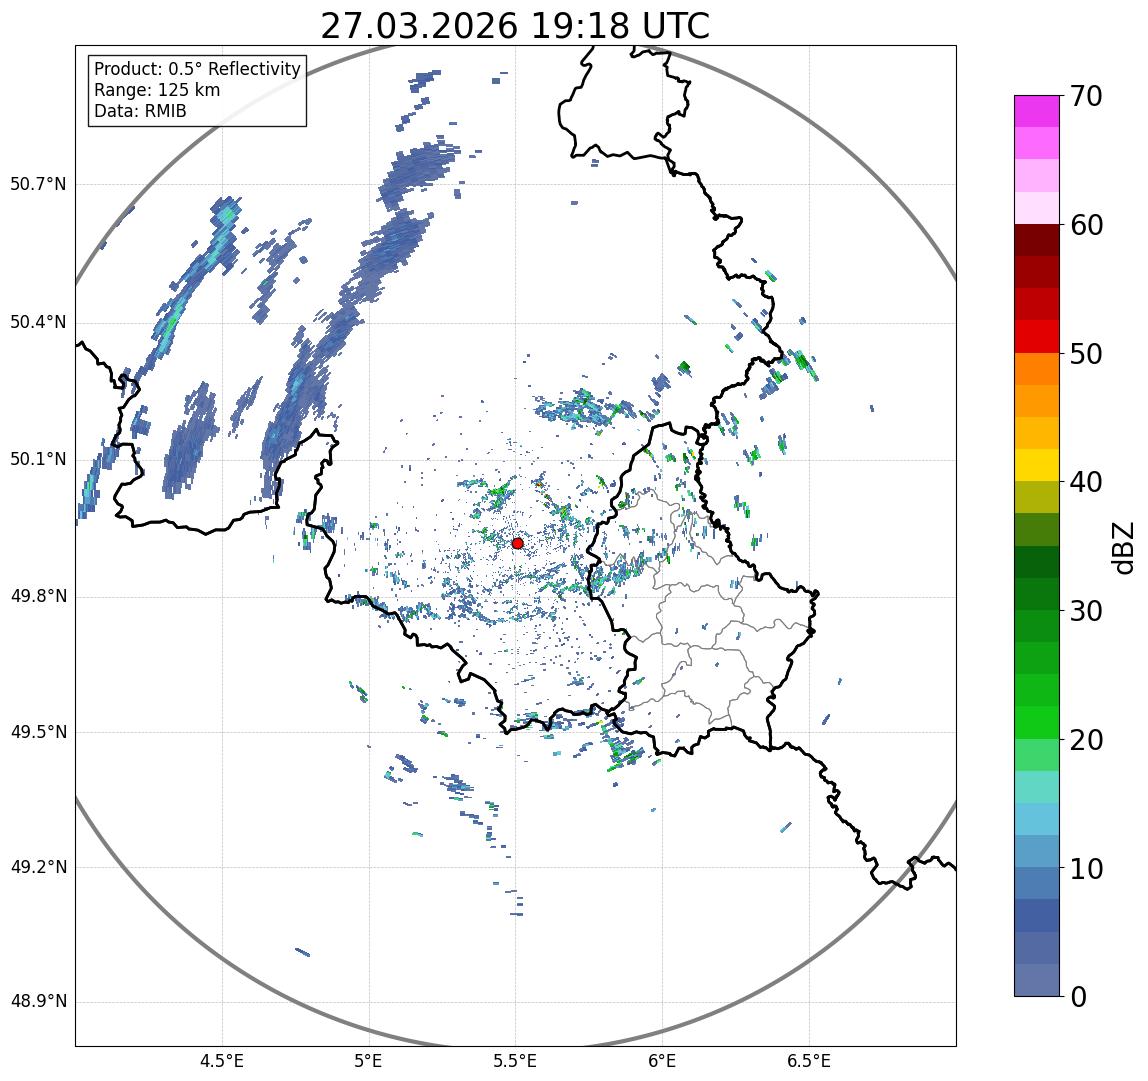Click the 4.5°E longitude label
1148x1081 pixels.
point(223,1061)
